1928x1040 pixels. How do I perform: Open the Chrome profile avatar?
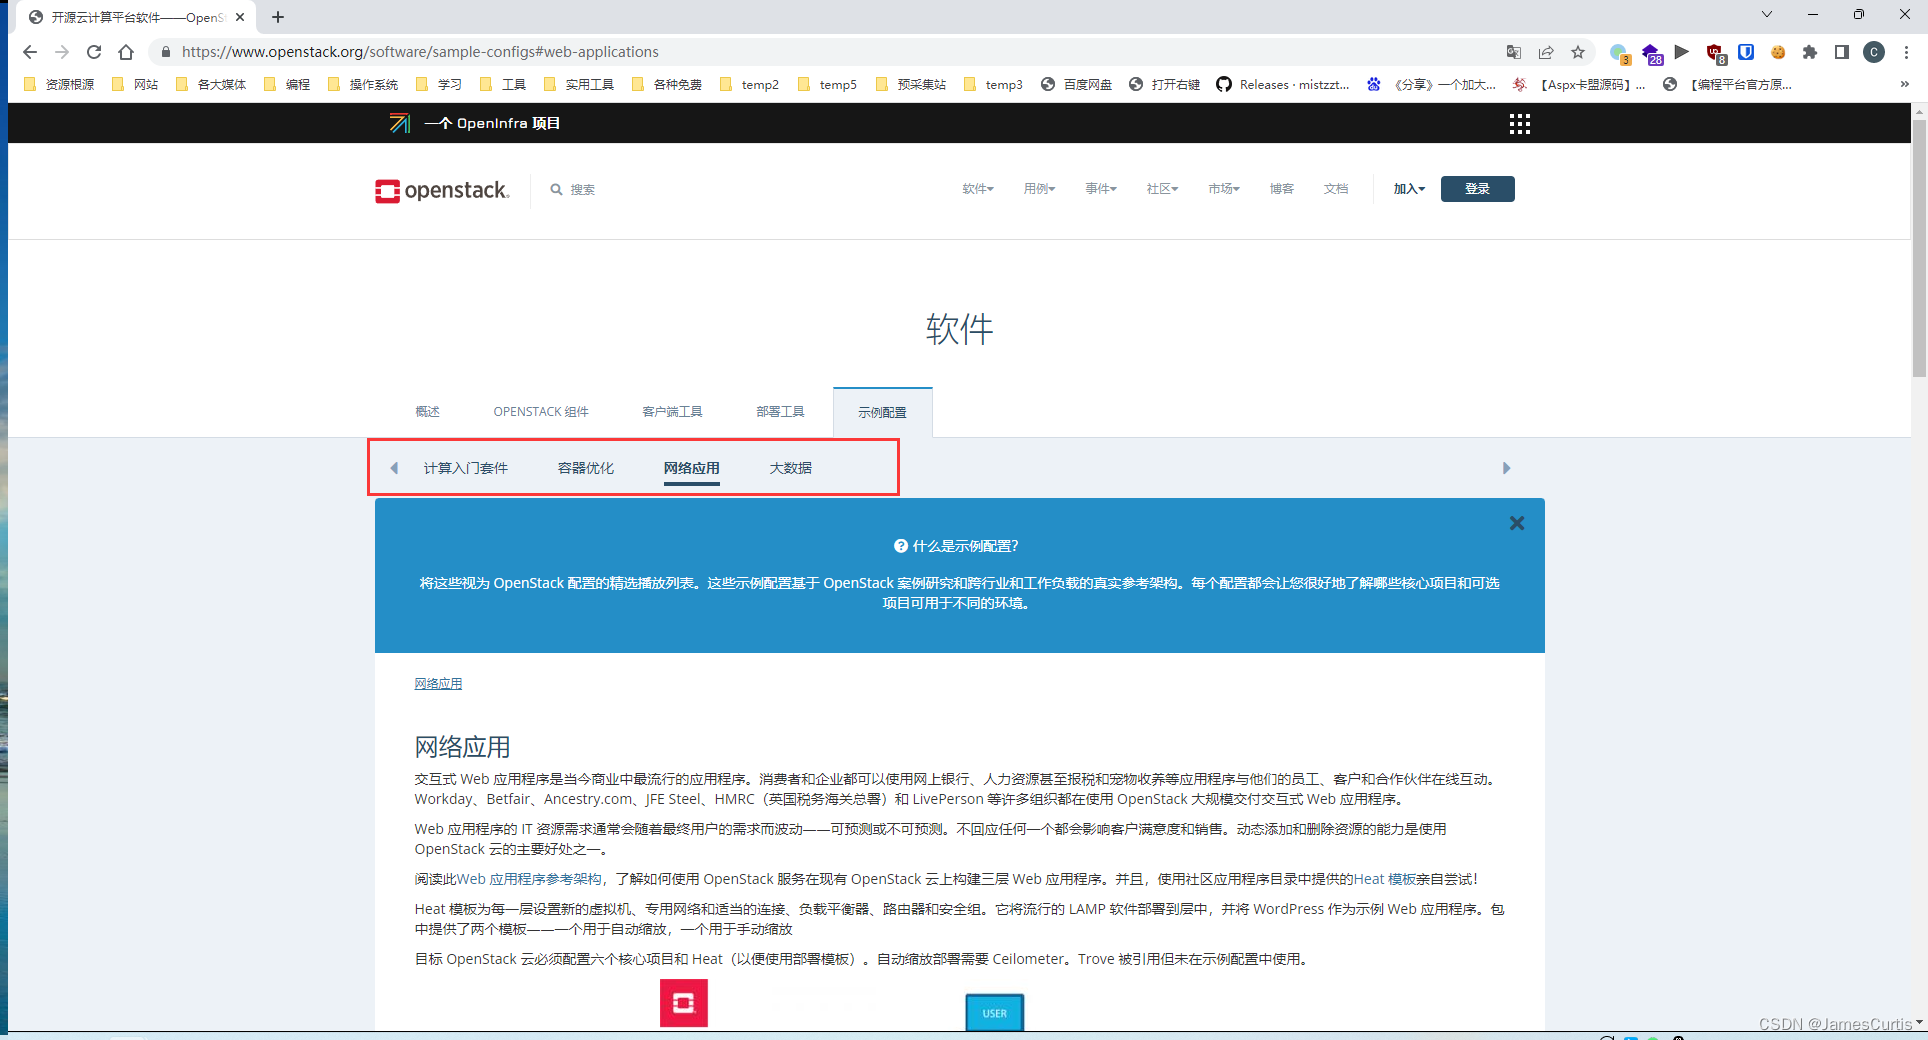pos(1874,52)
